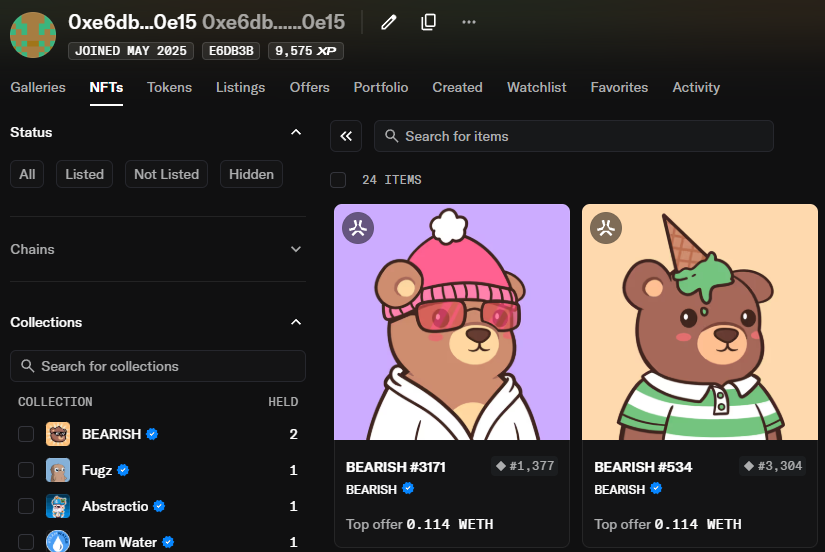Open the three-dot more options menu
This screenshot has width=825, height=552.
(x=468, y=22)
